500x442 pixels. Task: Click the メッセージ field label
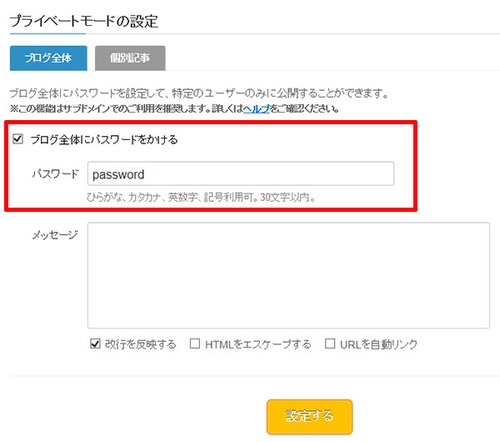[x=55, y=235]
